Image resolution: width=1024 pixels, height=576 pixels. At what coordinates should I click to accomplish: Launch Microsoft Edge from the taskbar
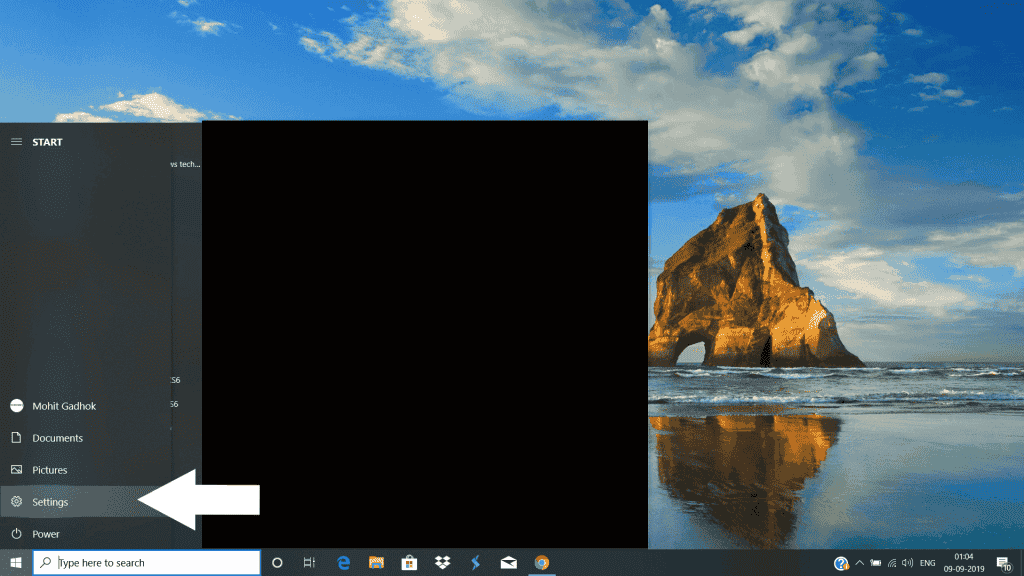(343, 563)
